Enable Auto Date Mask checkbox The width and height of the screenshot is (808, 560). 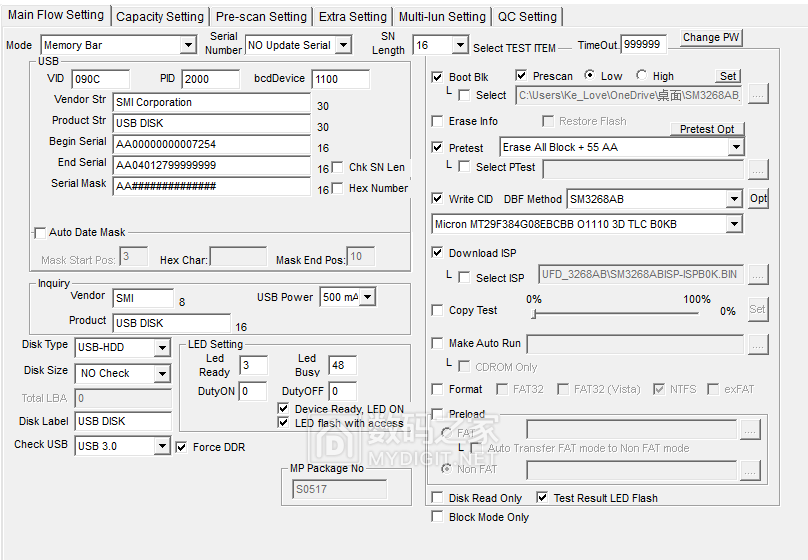coord(40,233)
